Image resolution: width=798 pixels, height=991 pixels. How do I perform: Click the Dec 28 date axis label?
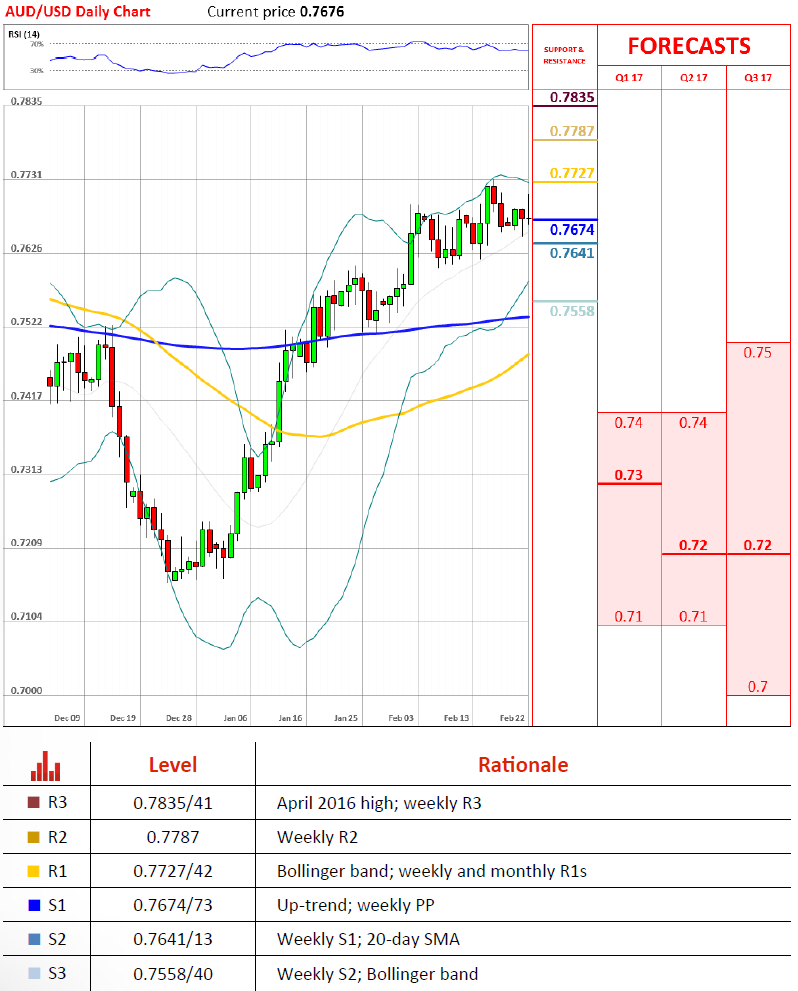tap(179, 718)
